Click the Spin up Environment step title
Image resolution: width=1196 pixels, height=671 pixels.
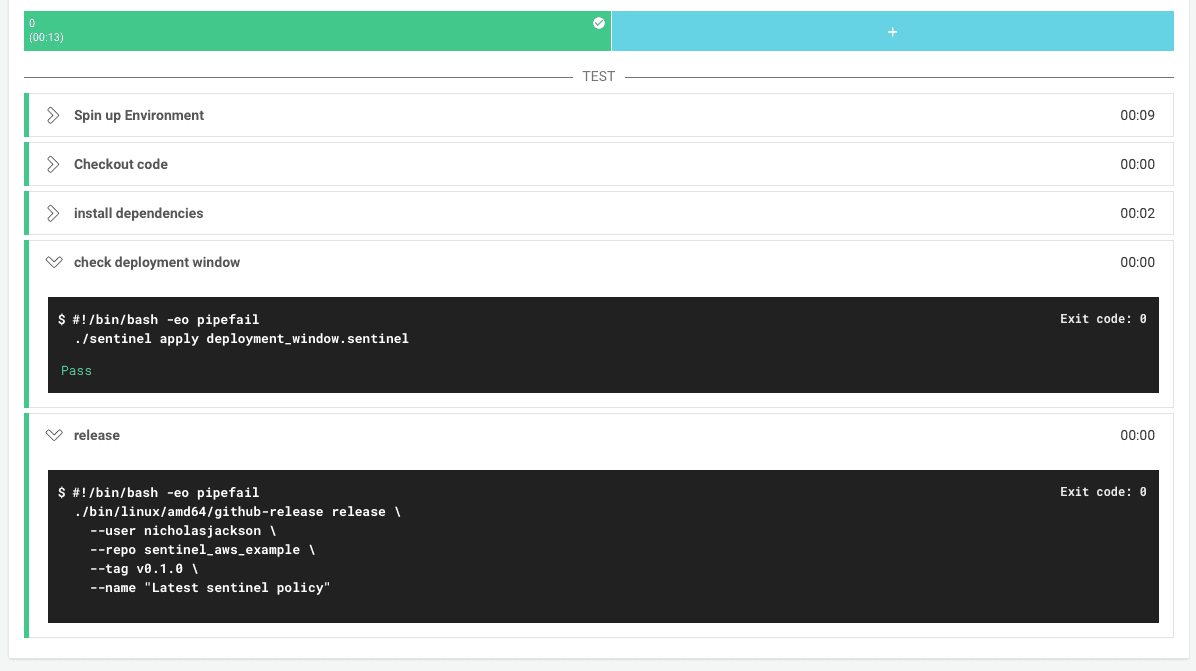coord(138,115)
